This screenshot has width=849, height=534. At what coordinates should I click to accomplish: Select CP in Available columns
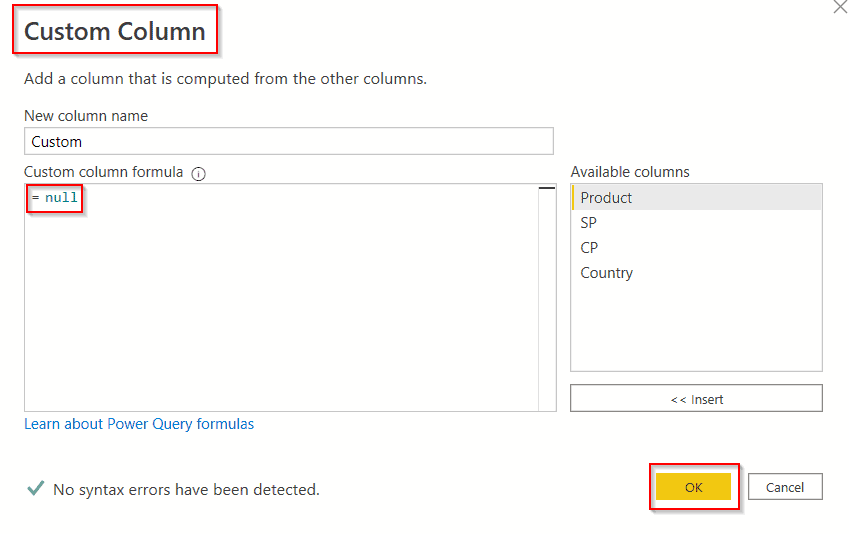(696, 248)
